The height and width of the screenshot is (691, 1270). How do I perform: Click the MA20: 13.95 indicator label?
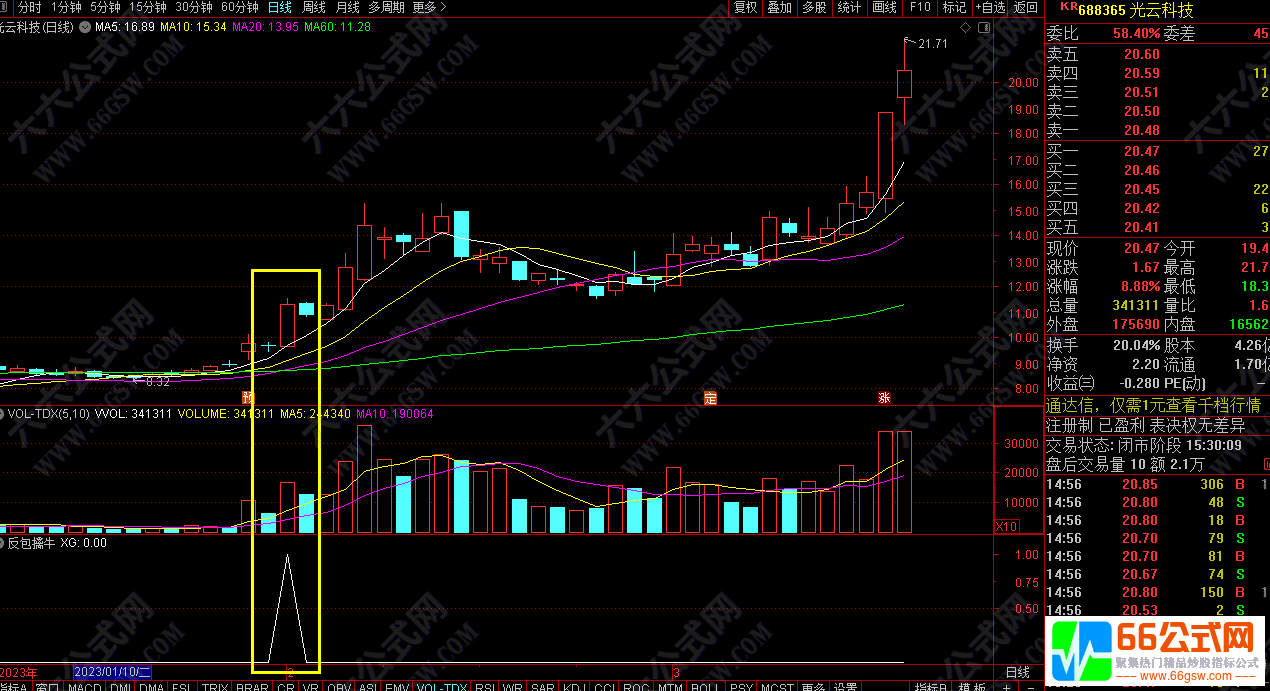(x=267, y=27)
